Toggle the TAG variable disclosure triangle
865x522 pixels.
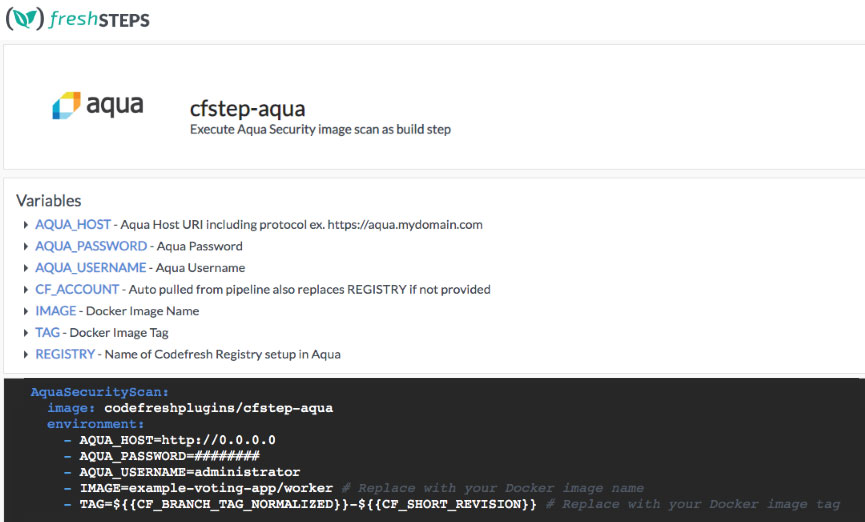pos(26,333)
